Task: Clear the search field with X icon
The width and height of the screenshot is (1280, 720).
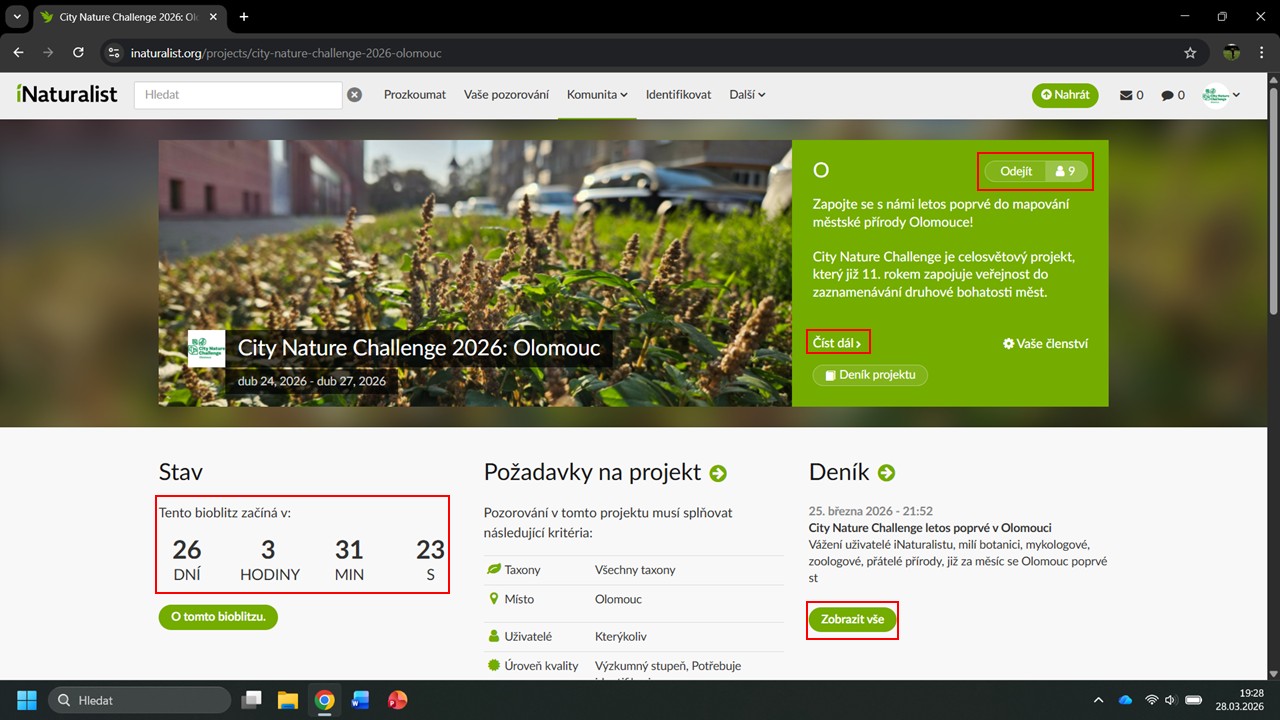Action: 354,95
